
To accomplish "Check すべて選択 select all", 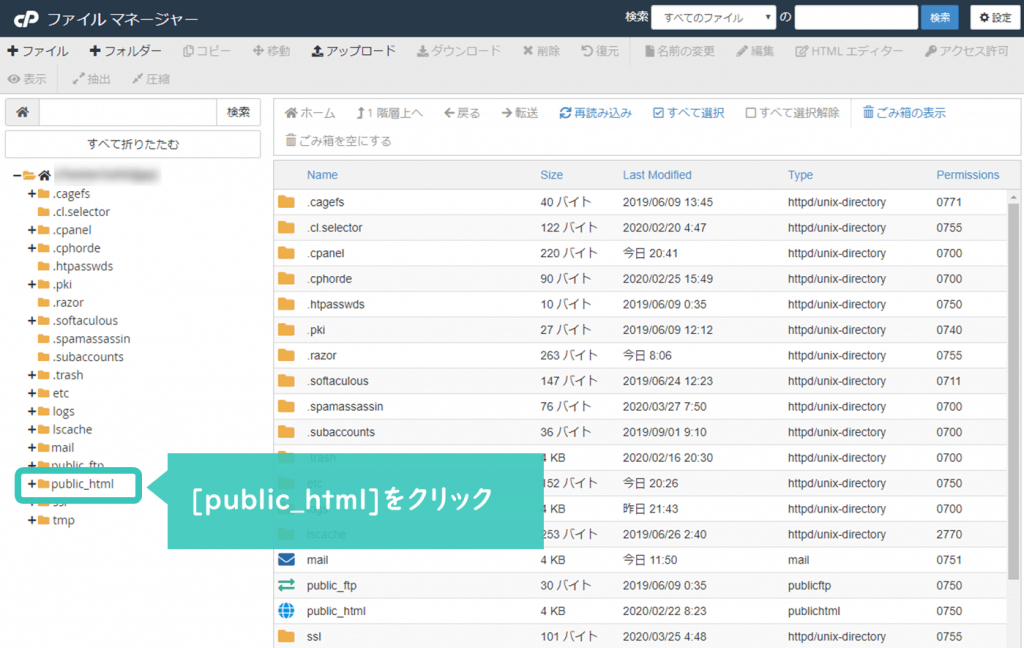I will (x=688, y=113).
